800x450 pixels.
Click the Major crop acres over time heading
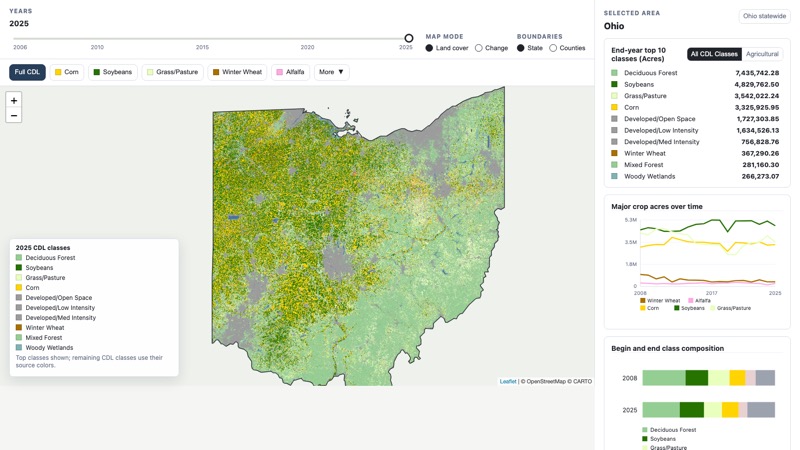(657, 207)
